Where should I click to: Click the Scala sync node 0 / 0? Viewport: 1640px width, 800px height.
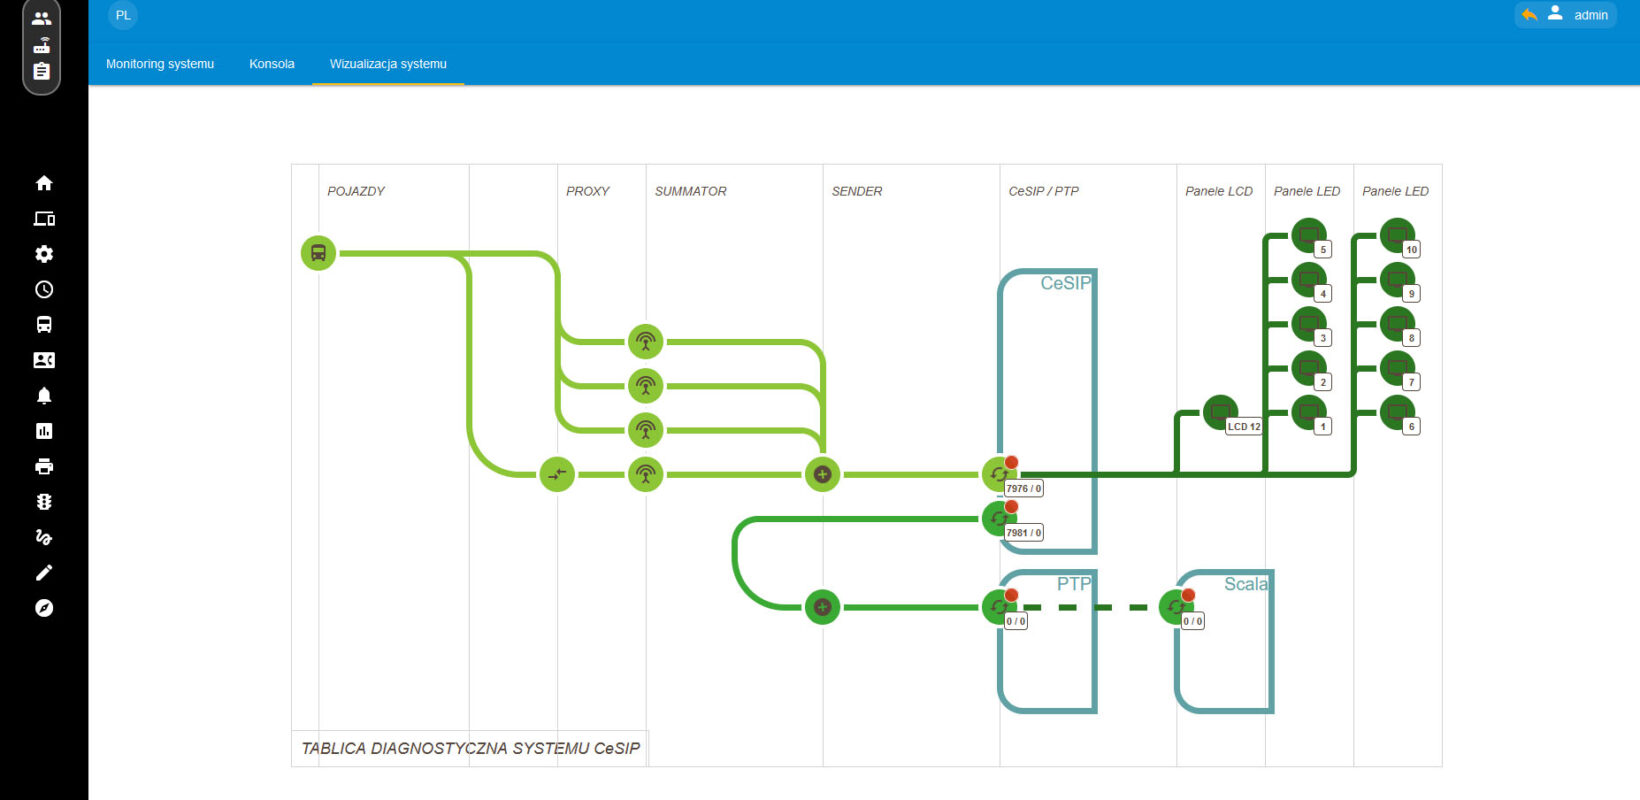[1176, 607]
